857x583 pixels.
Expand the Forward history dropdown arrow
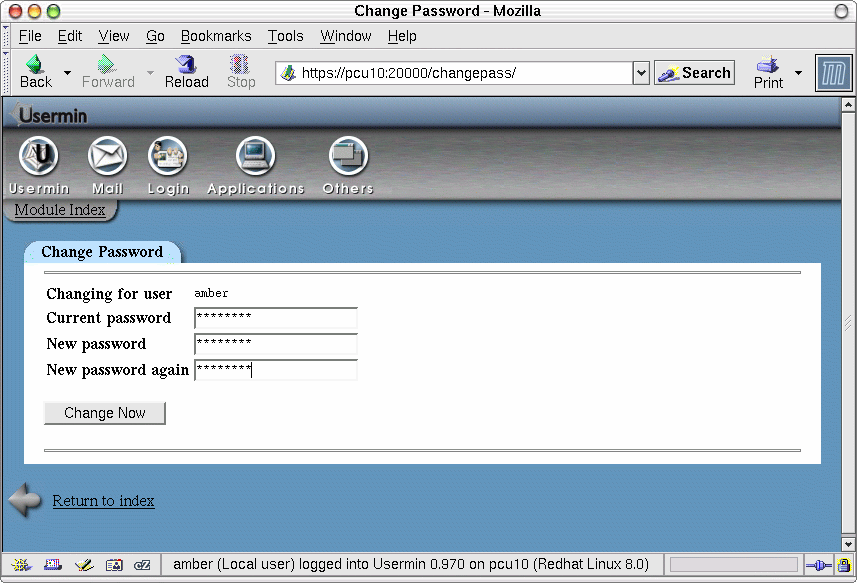click(150, 73)
